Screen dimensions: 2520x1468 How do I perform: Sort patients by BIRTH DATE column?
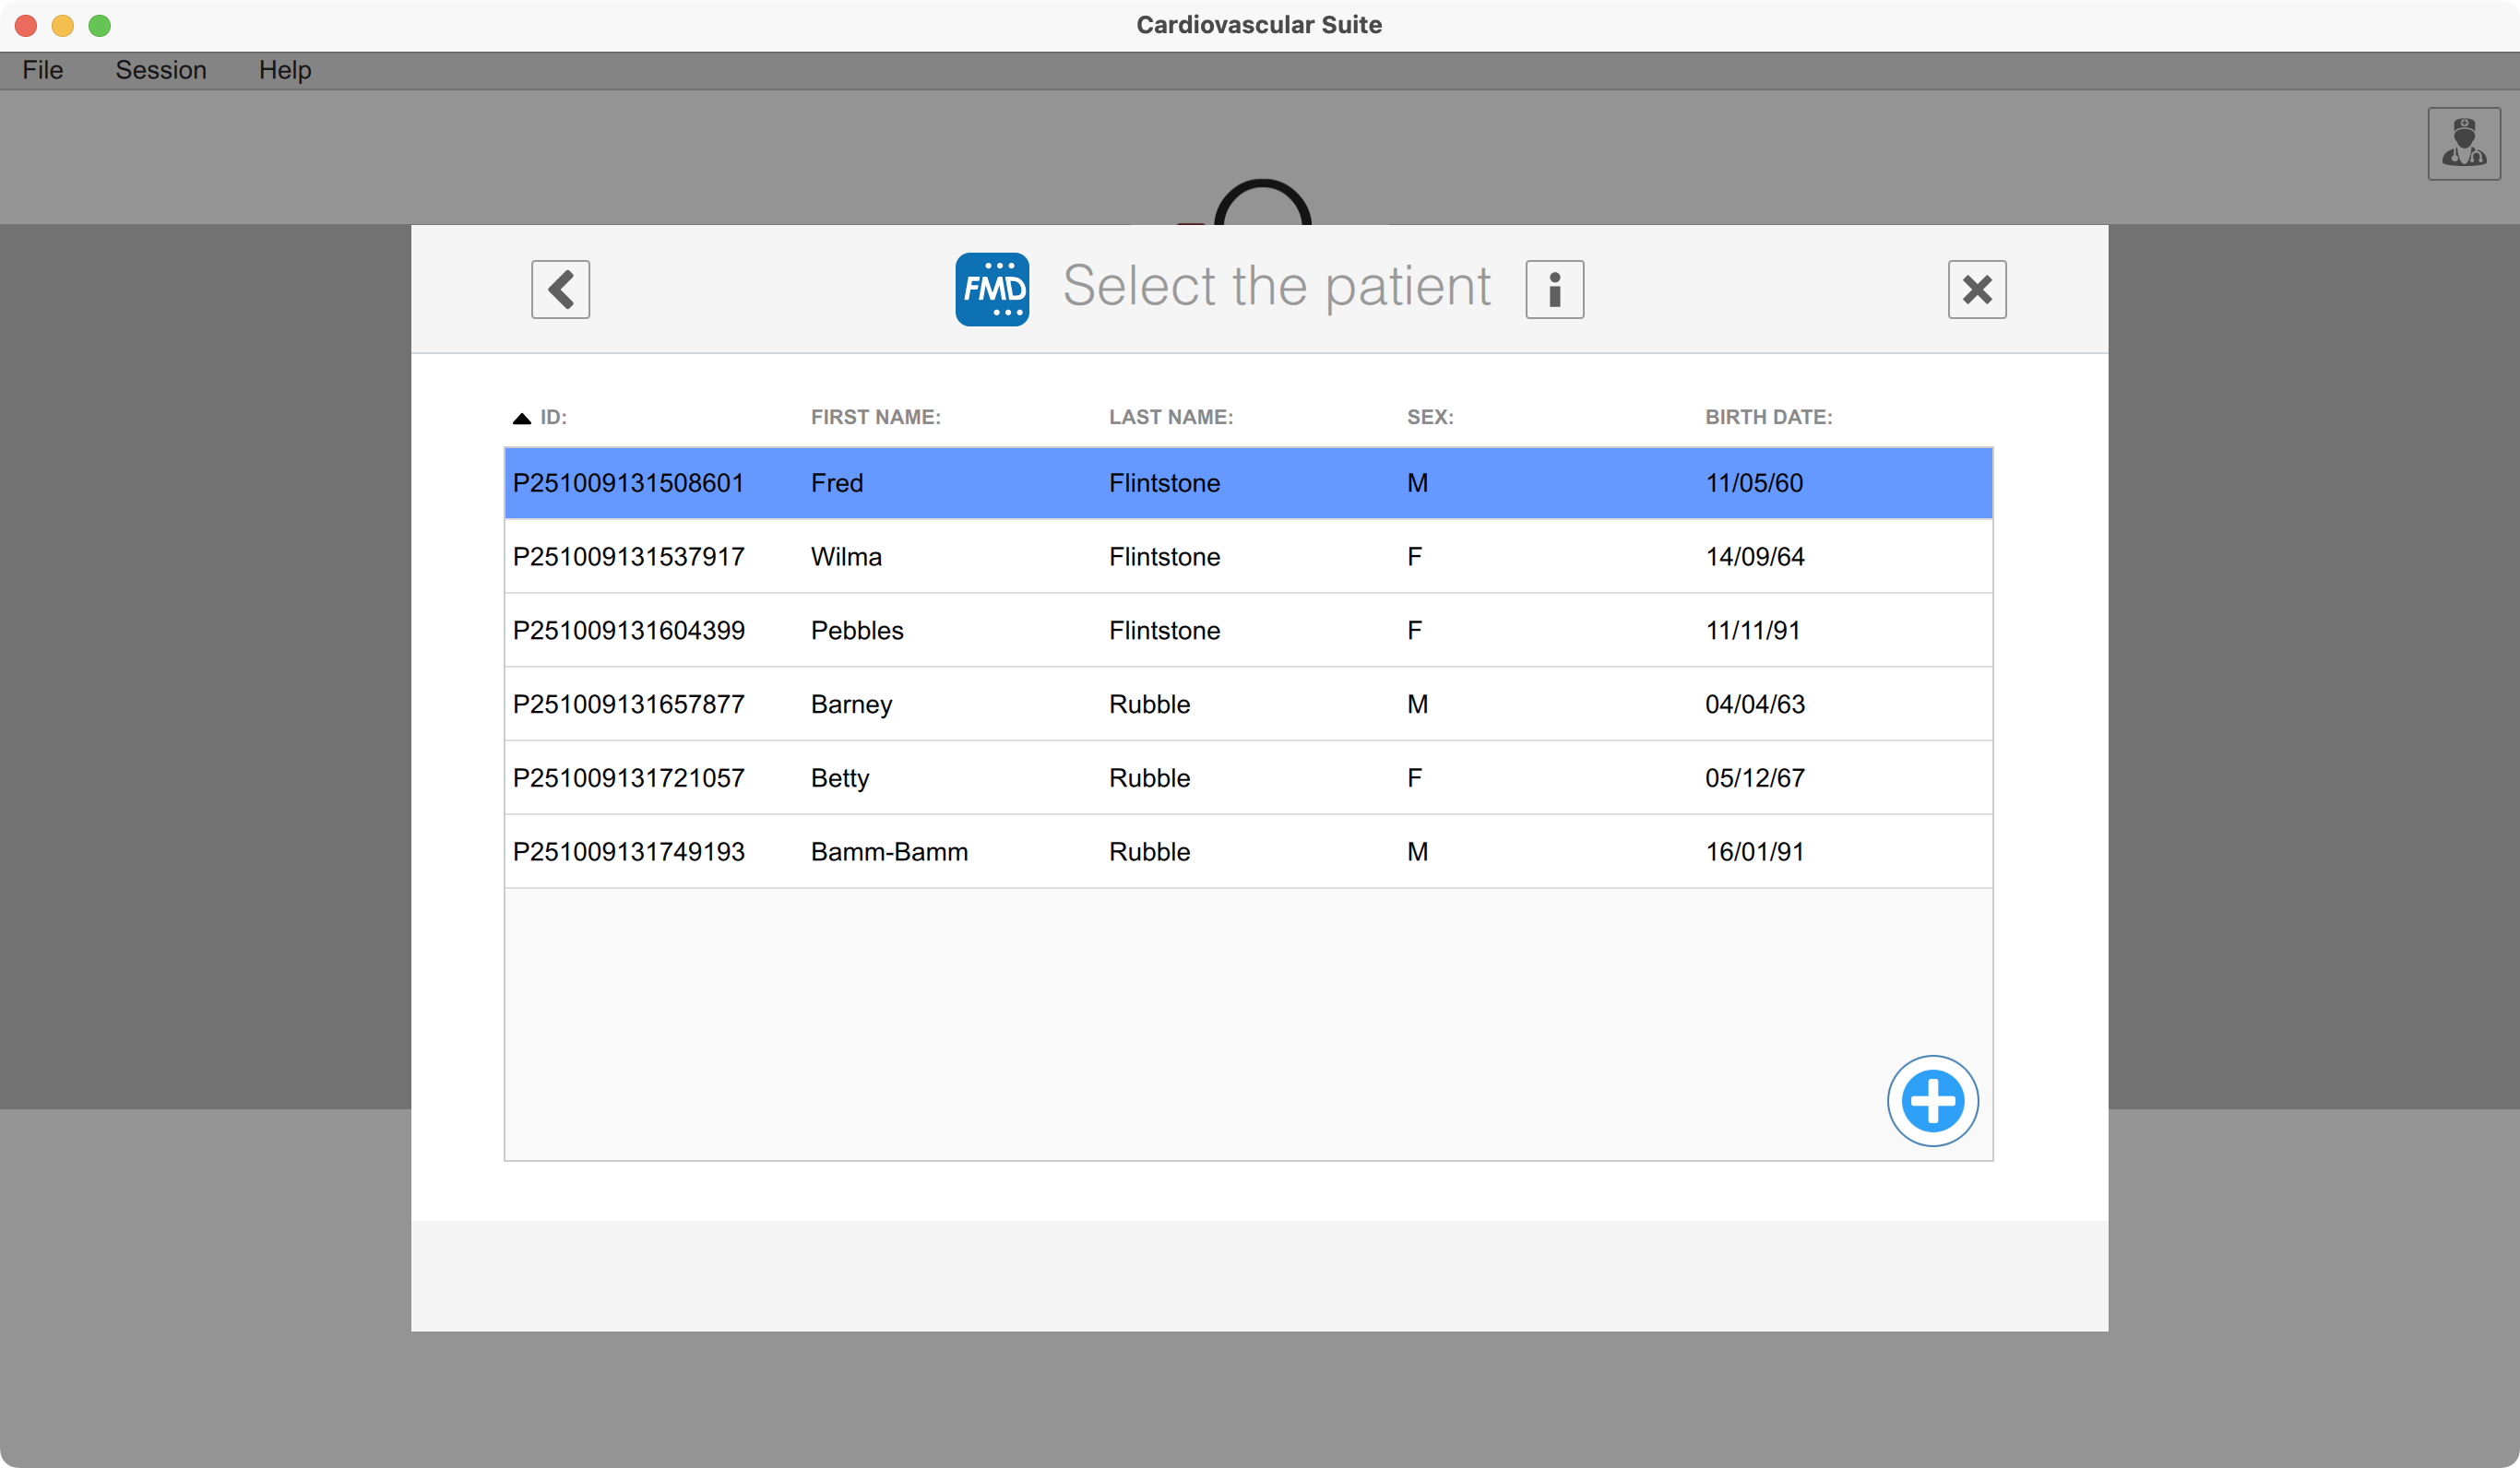pos(1768,417)
